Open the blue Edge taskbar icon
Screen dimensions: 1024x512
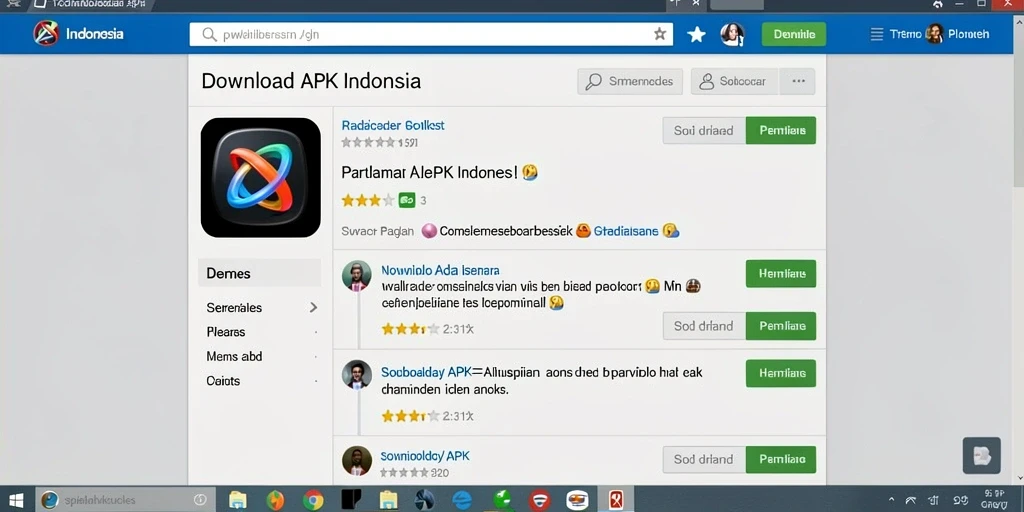click(x=462, y=500)
